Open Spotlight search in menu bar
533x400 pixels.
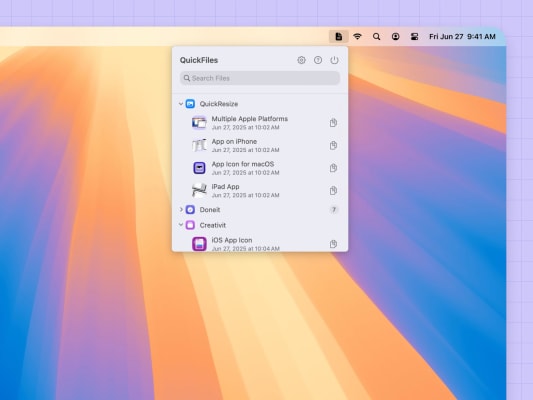376,36
